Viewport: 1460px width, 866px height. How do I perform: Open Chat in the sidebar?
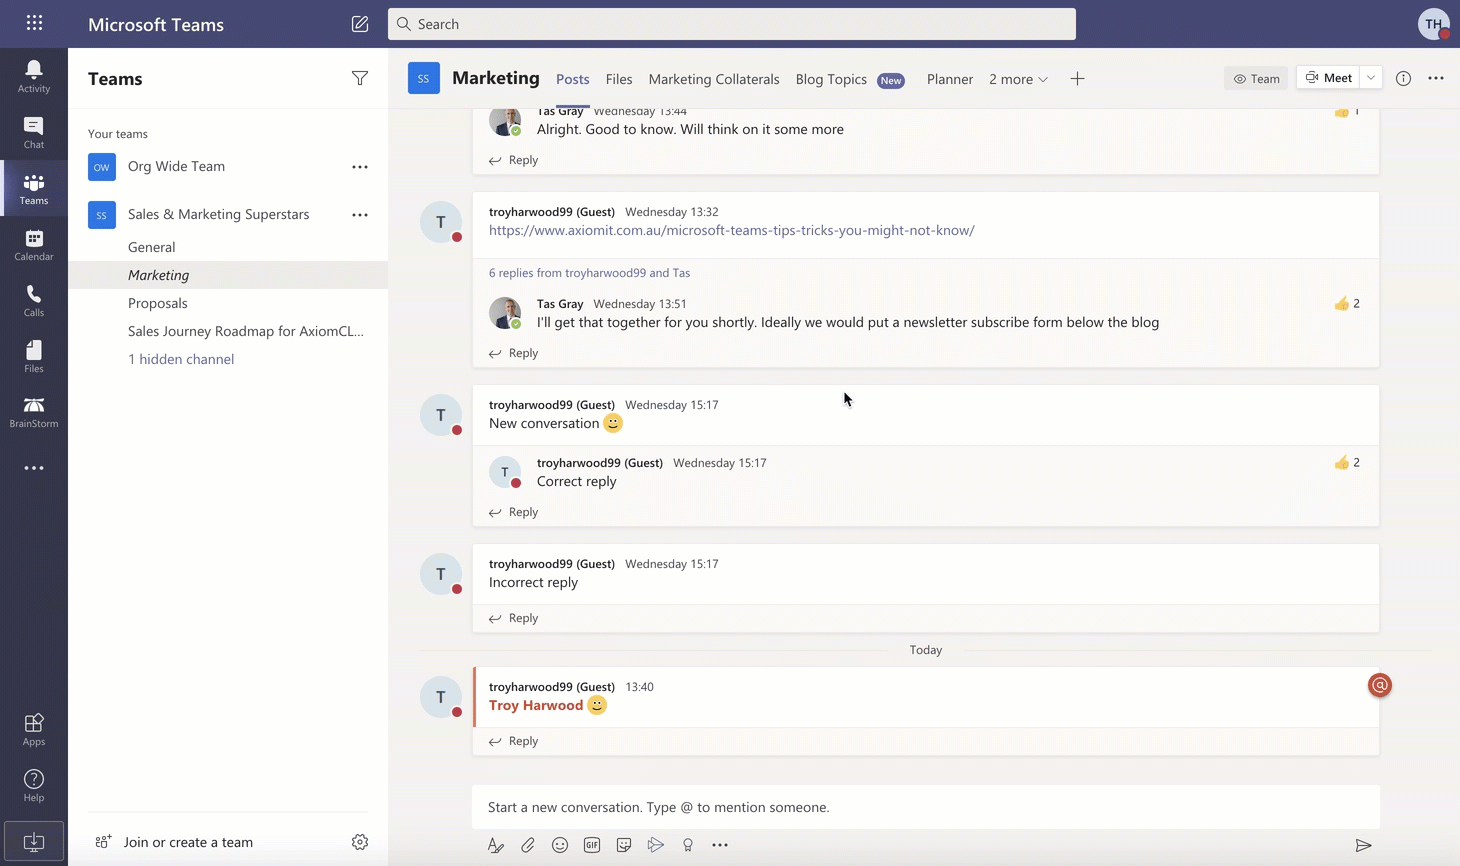pos(34,132)
